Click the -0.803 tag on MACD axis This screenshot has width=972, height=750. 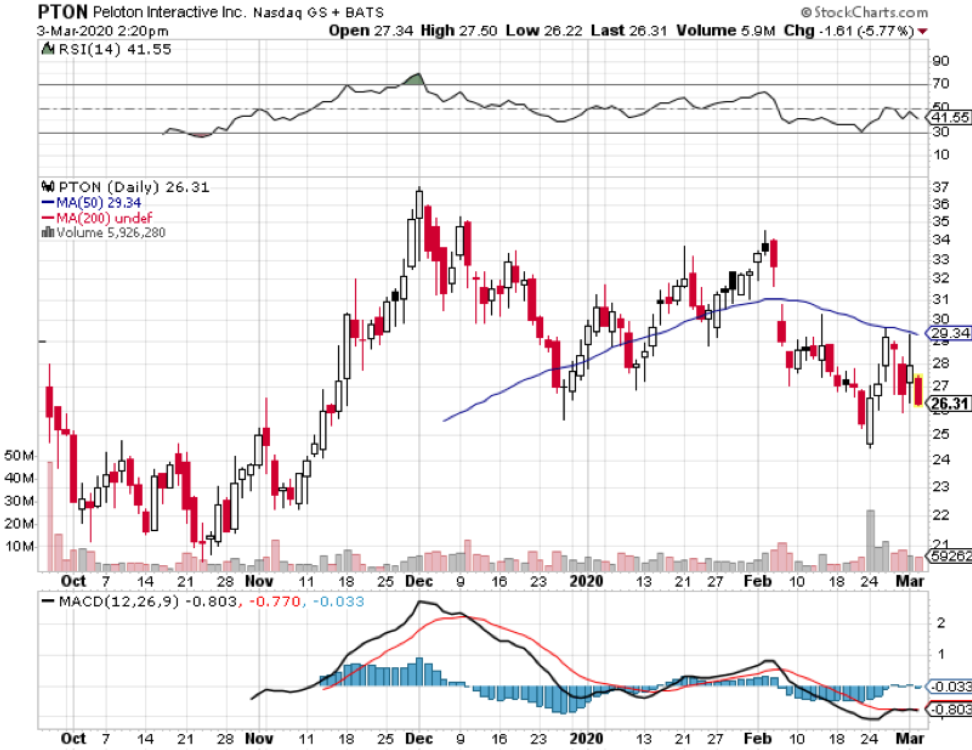tap(949, 709)
